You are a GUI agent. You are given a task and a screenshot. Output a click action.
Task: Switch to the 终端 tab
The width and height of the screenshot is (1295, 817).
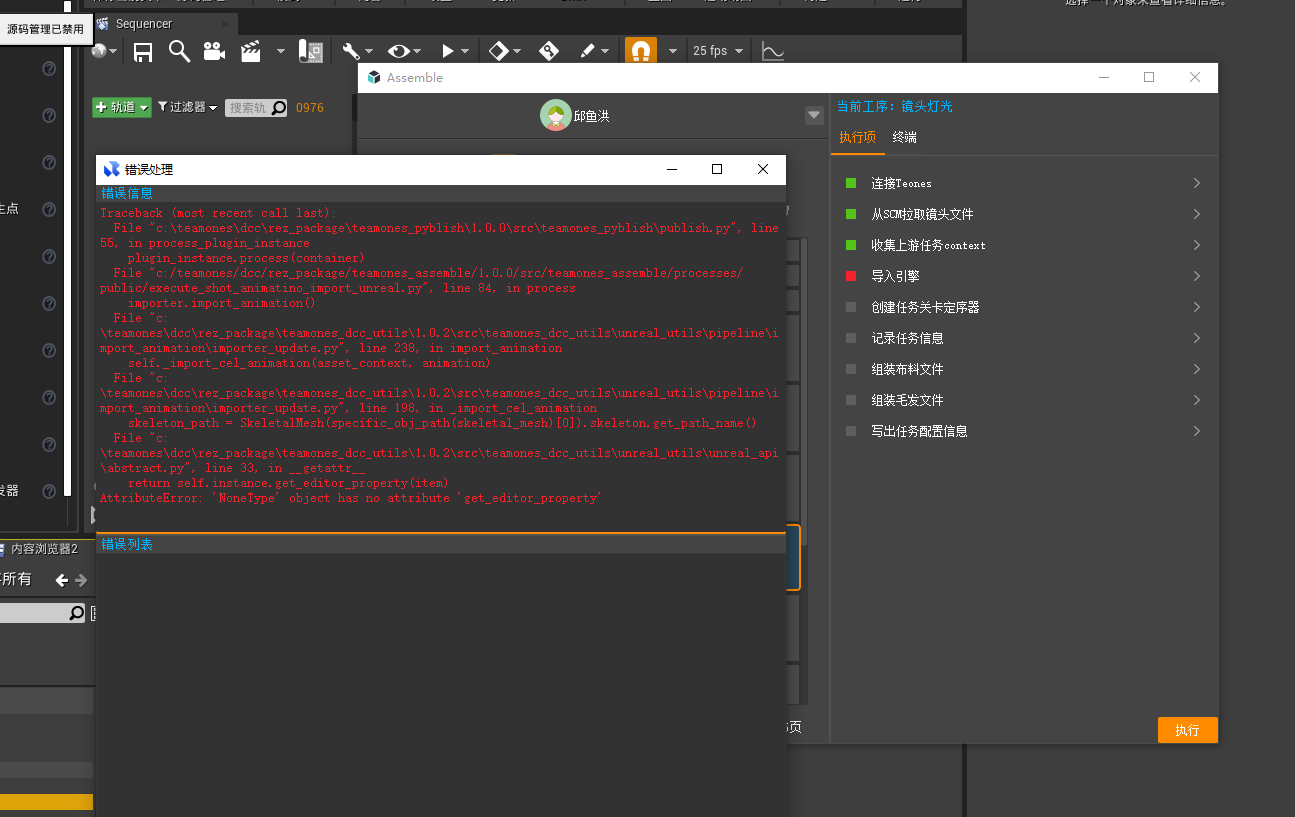(x=904, y=137)
